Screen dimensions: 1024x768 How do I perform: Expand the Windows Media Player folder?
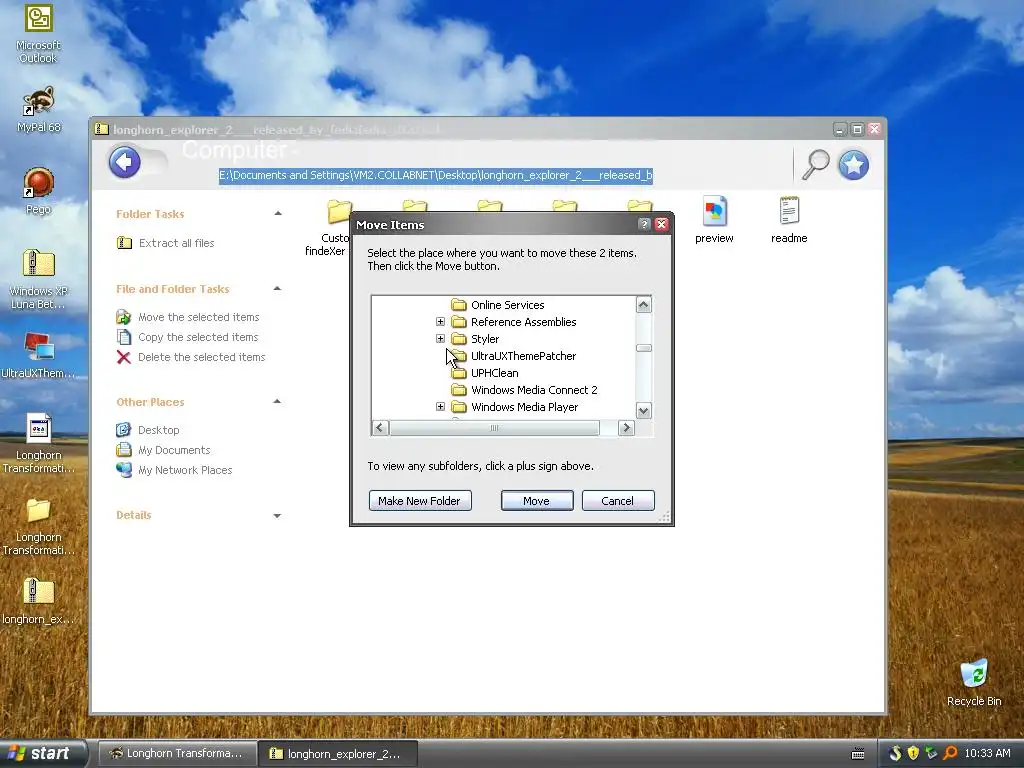click(x=440, y=407)
